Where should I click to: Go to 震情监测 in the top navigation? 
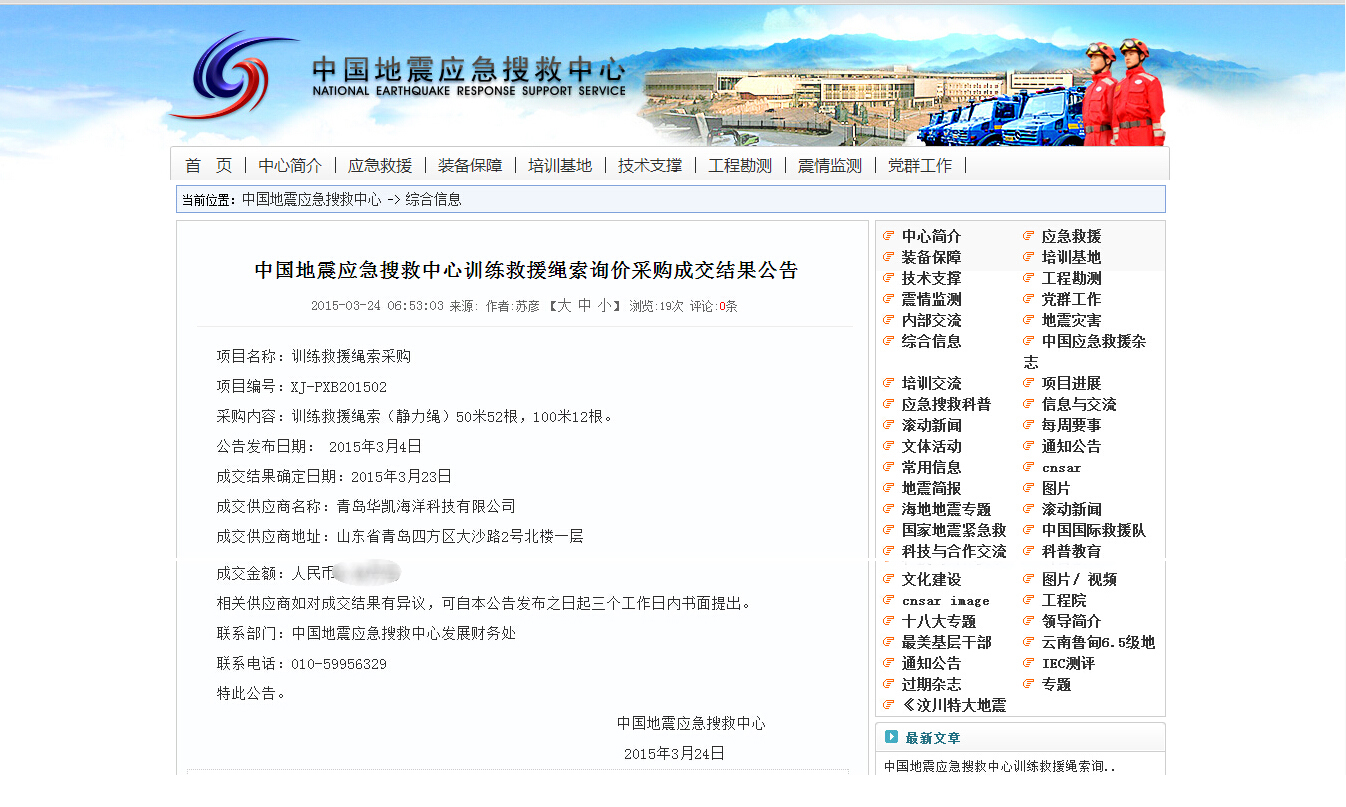829,166
